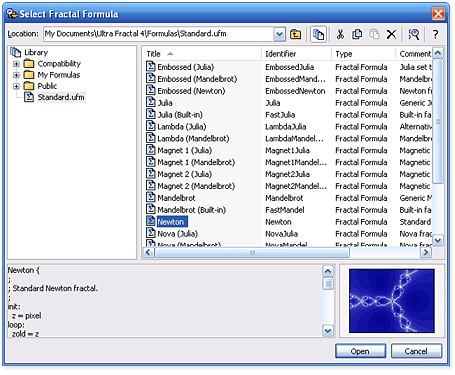This screenshot has width=455, height=375.
Task: Select Magnet 1 (Mandelbrot) in the list
Action: coord(196,162)
